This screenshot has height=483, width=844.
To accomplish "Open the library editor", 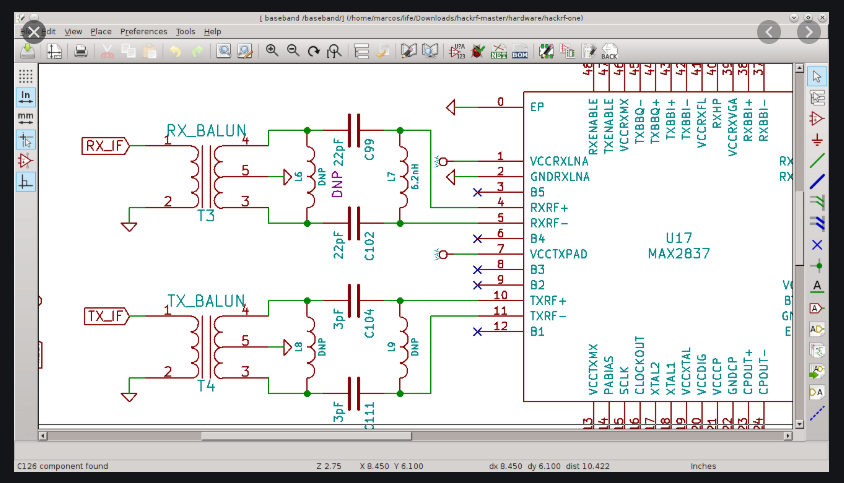I will 409,51.
